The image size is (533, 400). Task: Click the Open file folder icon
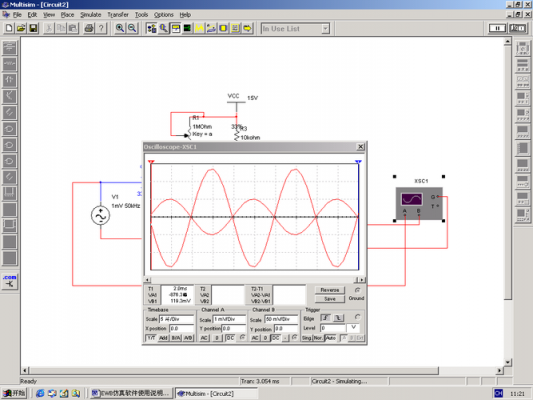pyautogui.click(x=21, y=28)
